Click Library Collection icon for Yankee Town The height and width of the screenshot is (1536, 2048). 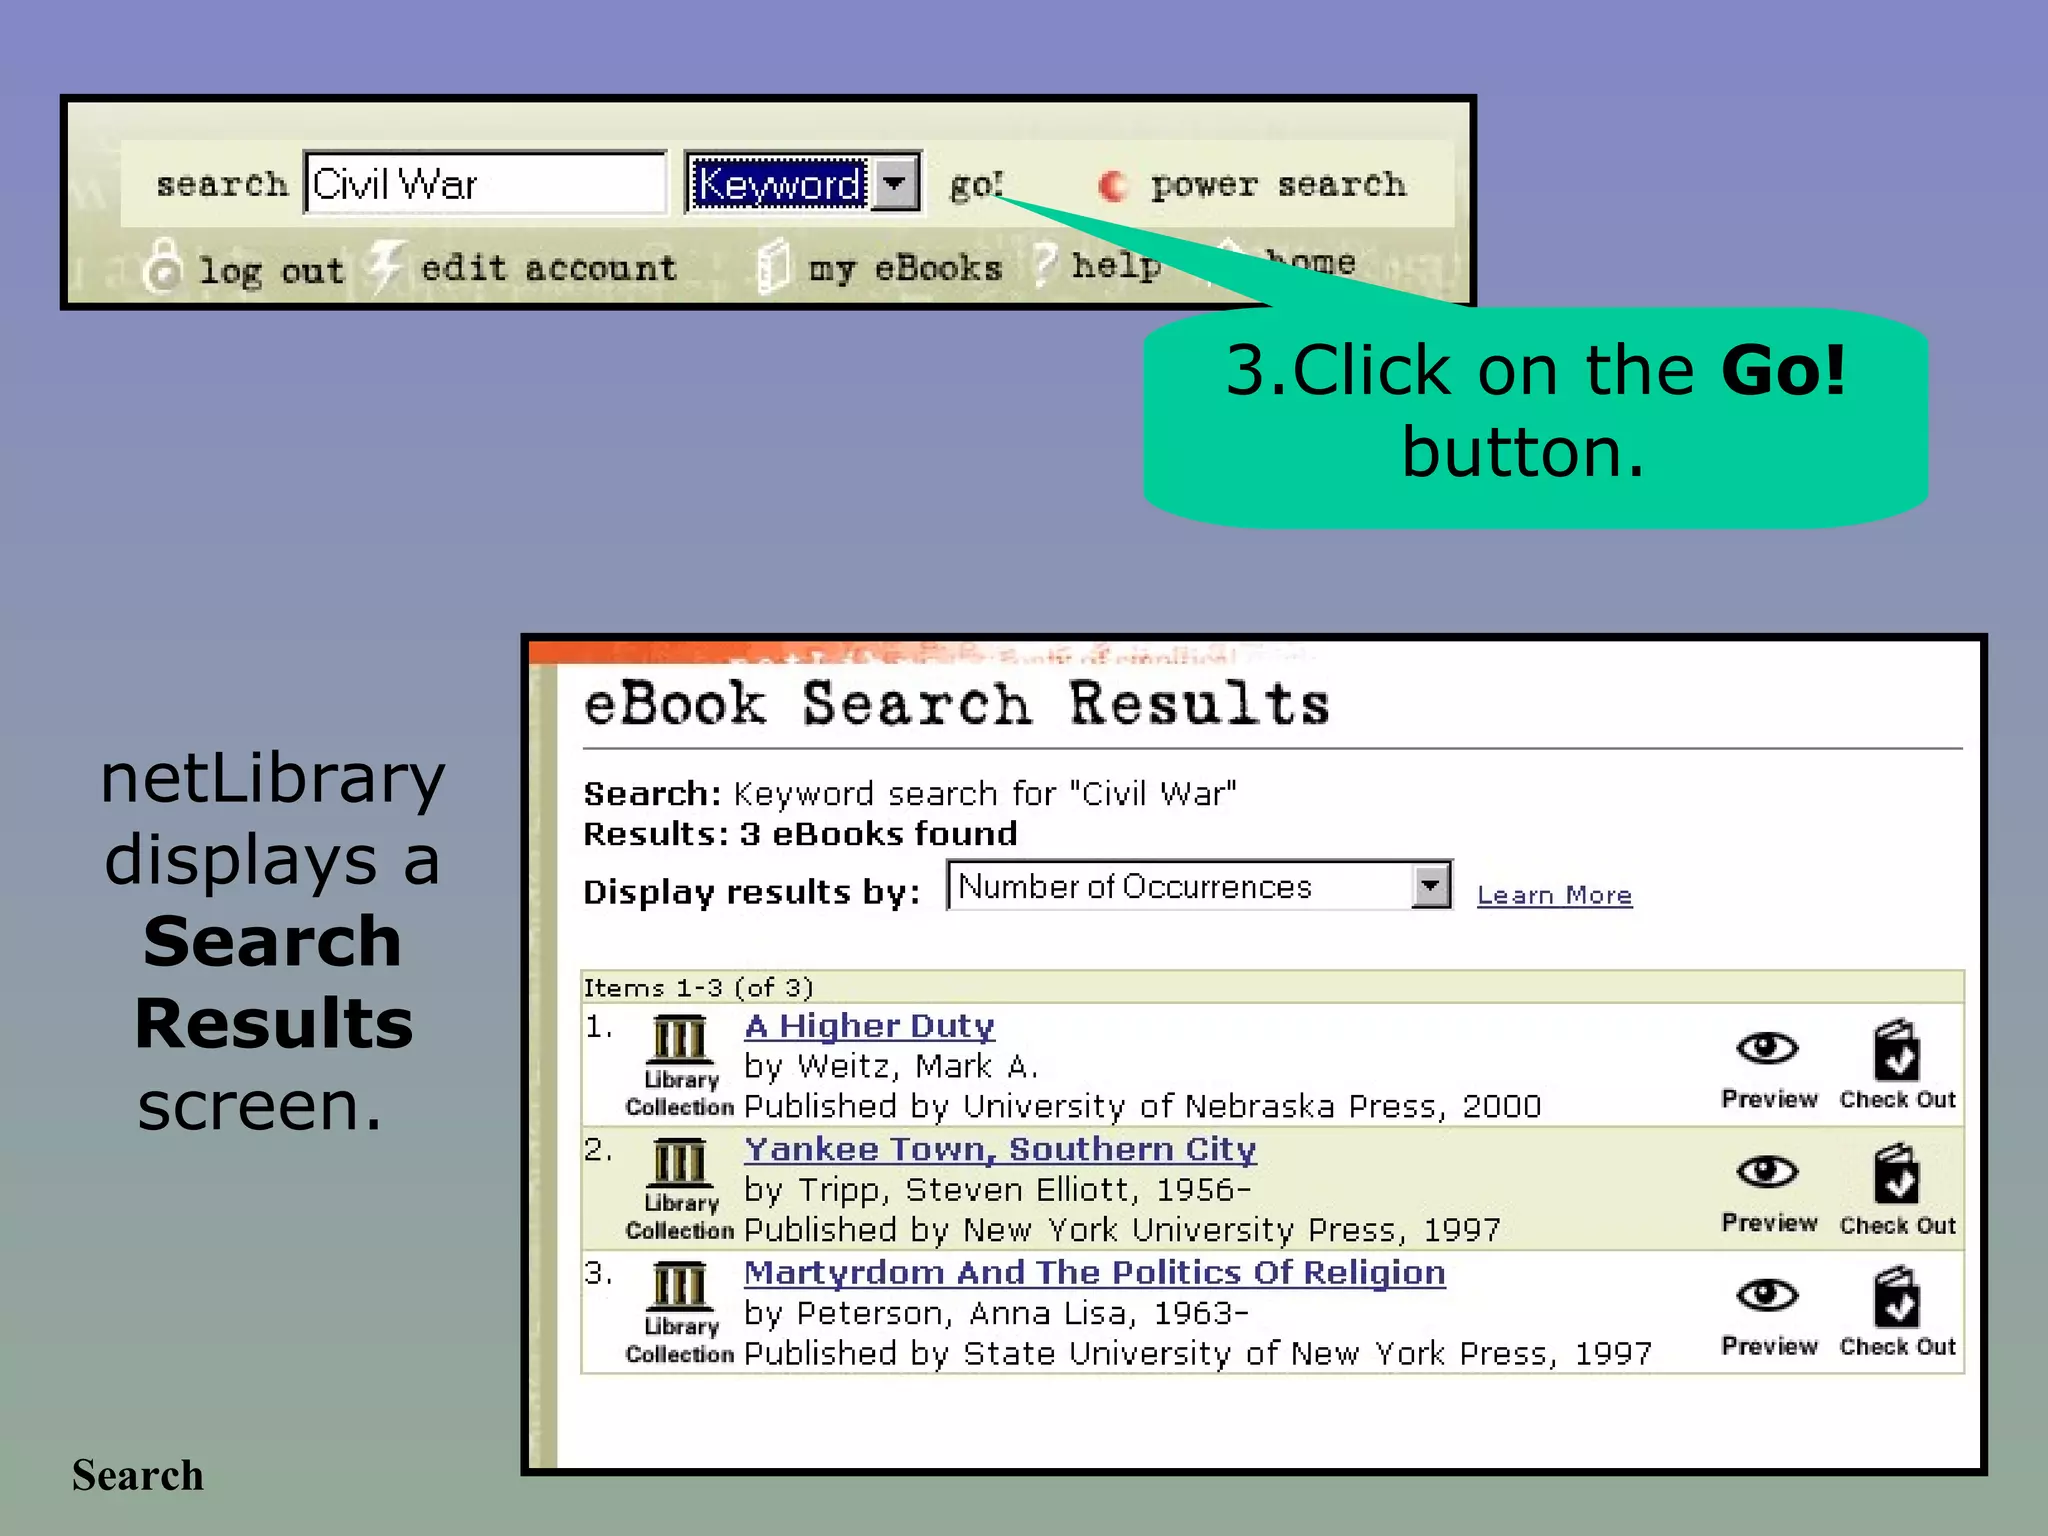680,1188
